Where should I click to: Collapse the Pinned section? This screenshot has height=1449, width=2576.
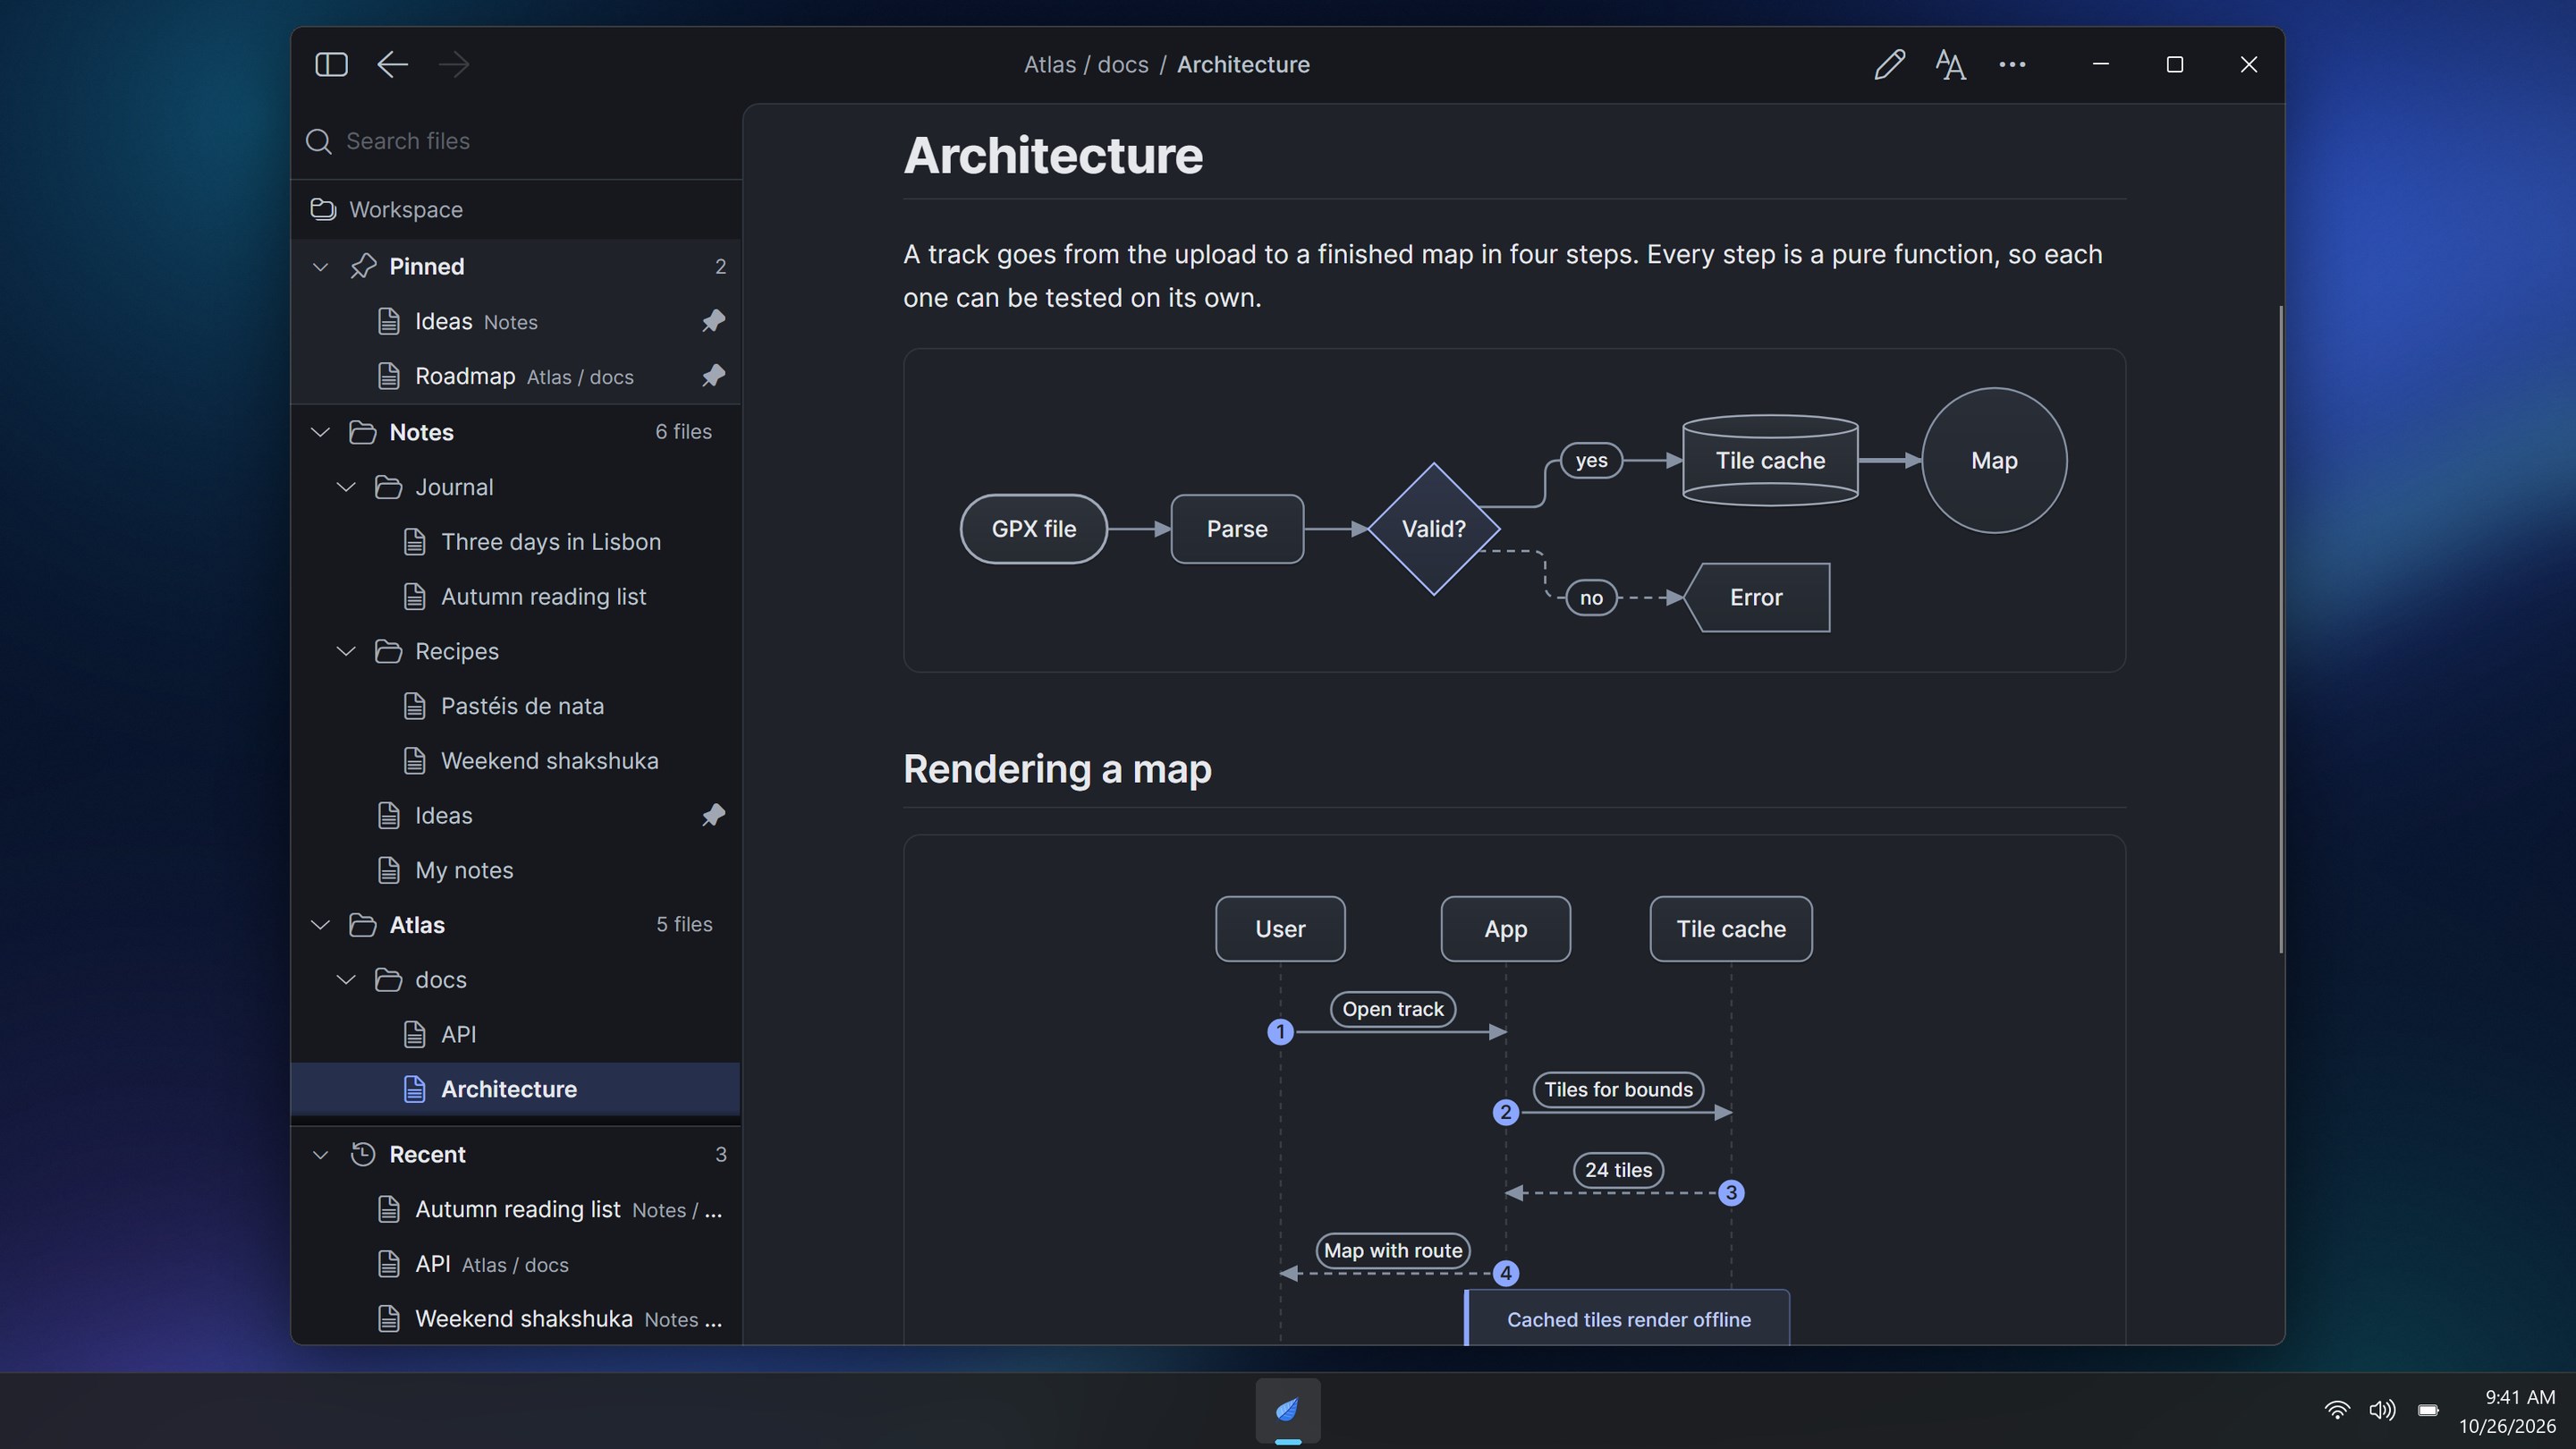click(x=320, y=266)
